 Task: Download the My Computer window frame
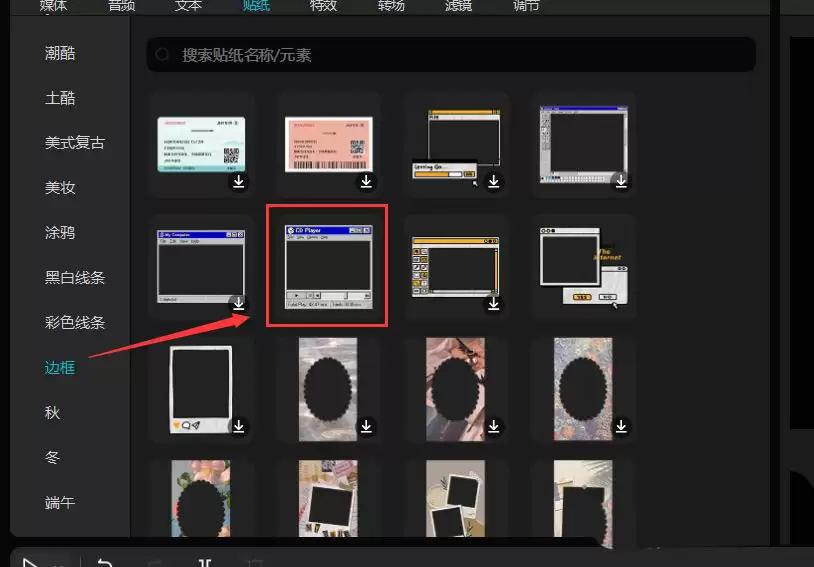pyautogui.click(x=239, y=303)
